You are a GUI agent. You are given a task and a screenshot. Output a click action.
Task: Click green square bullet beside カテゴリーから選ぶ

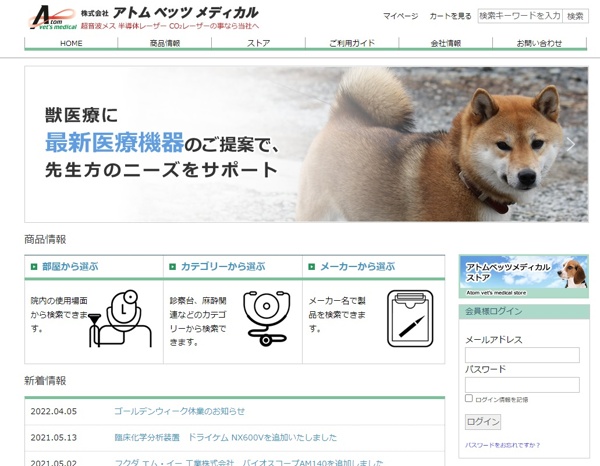pos(173,267)
